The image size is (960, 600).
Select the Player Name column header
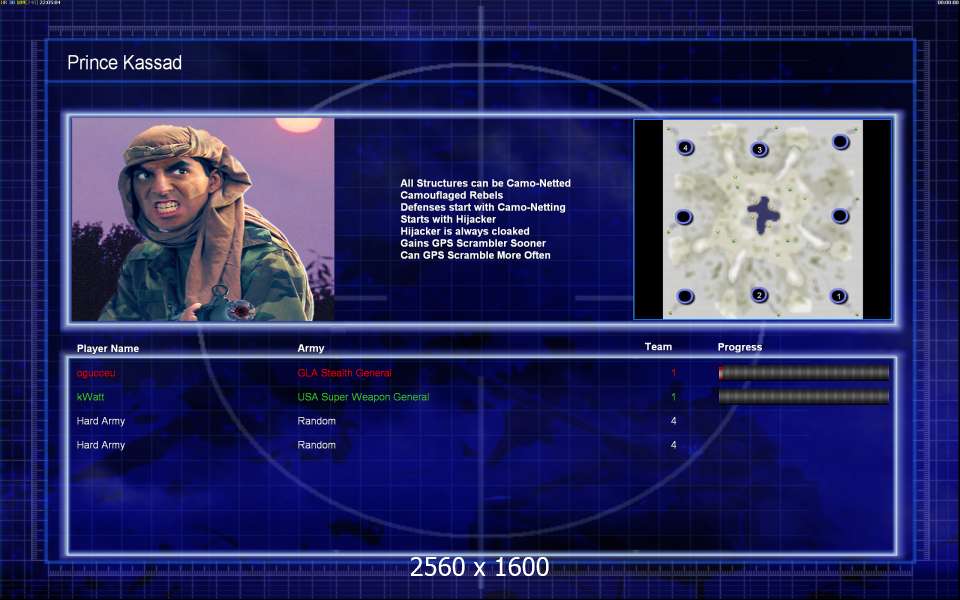(x=108, y=348)
